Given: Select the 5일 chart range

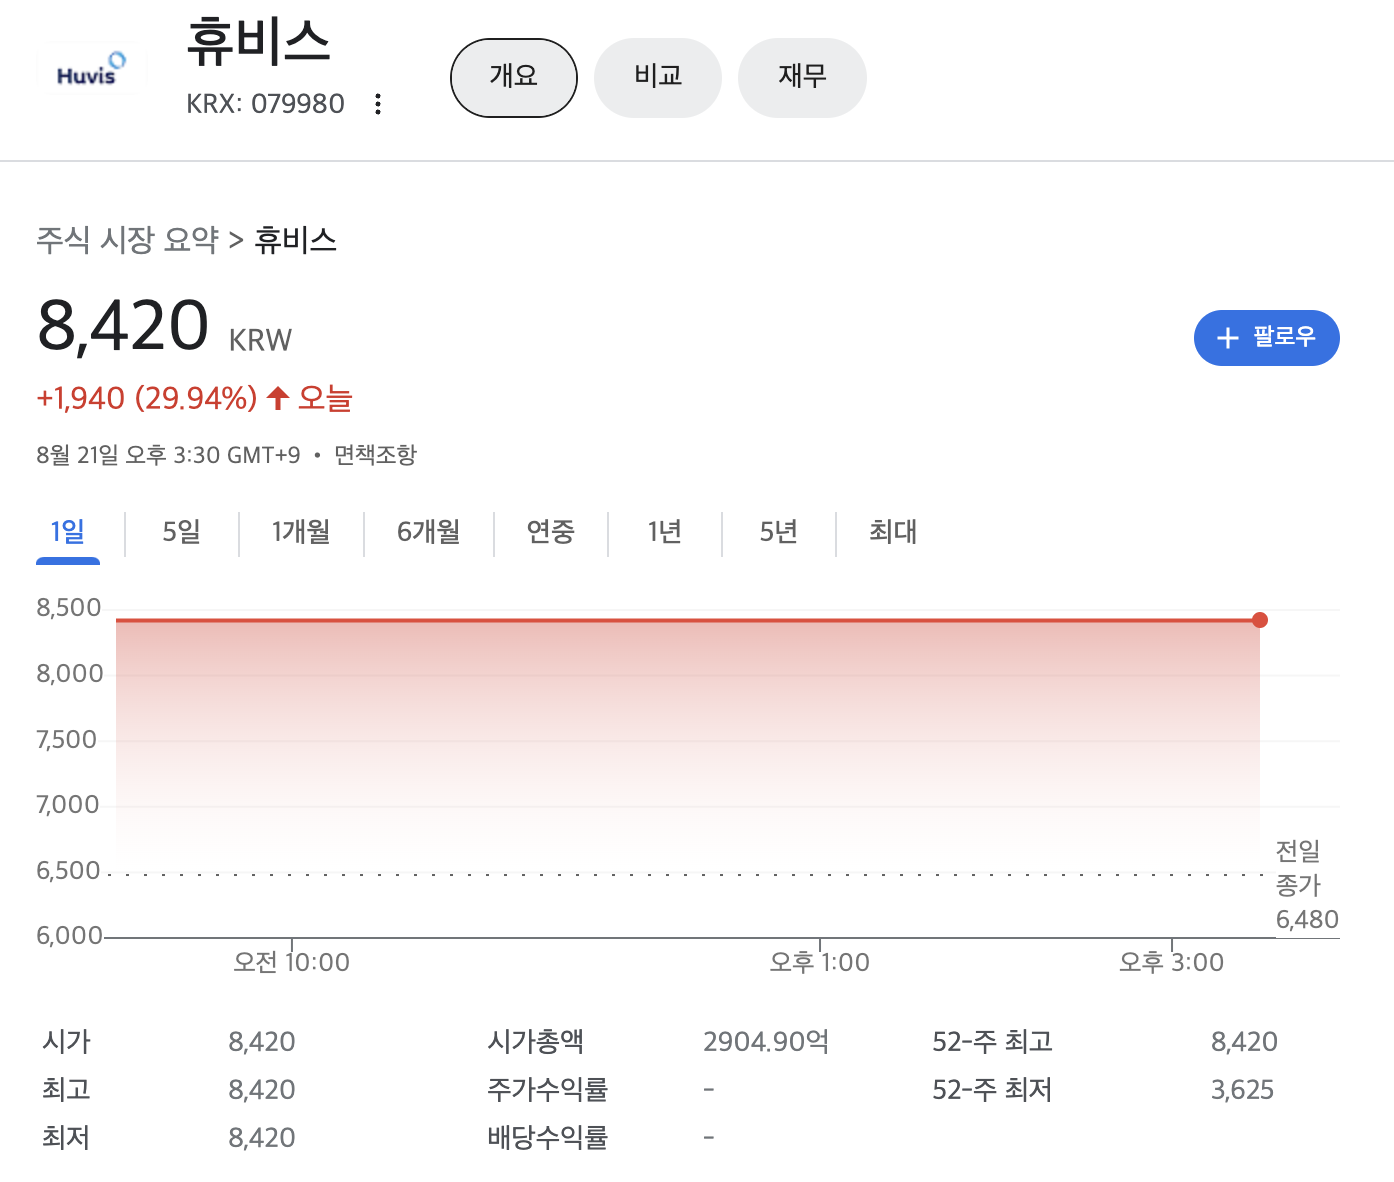Looking at the screenshot, I should click(182, 532).
